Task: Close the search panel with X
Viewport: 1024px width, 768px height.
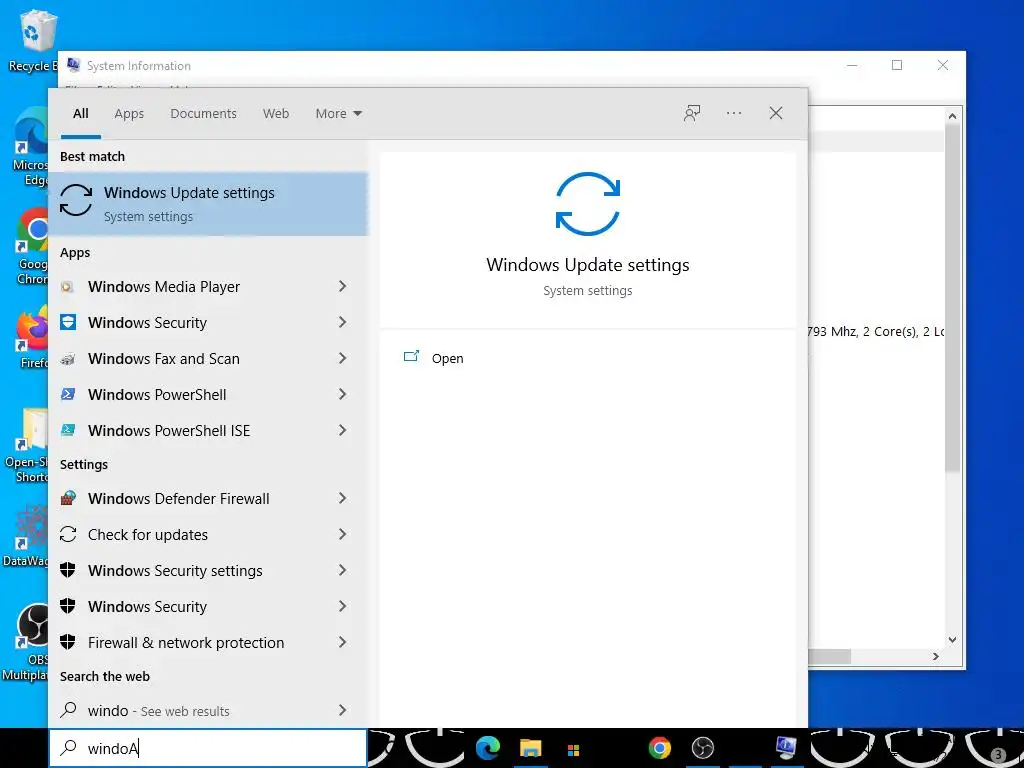Action: 776,113
